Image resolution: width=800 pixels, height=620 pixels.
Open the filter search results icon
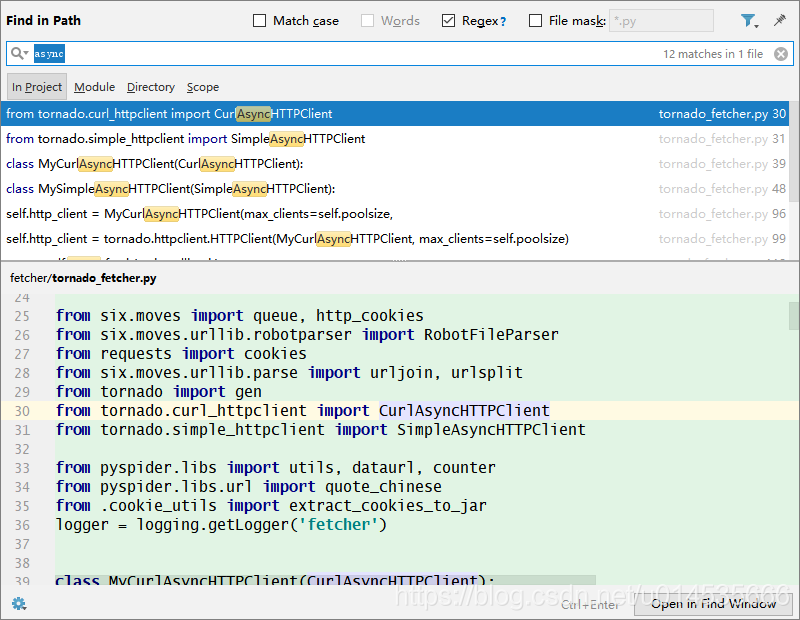point(749,21)
